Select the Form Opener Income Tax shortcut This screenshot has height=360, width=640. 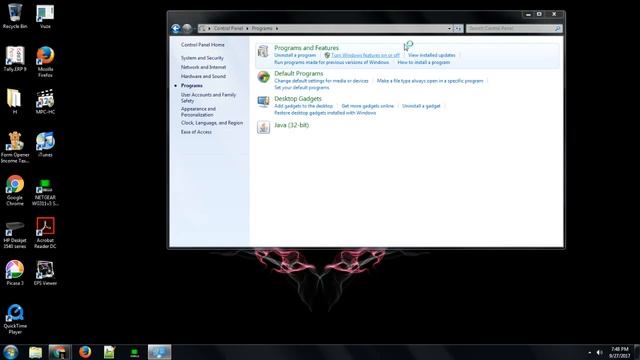(x=15, y=147)
